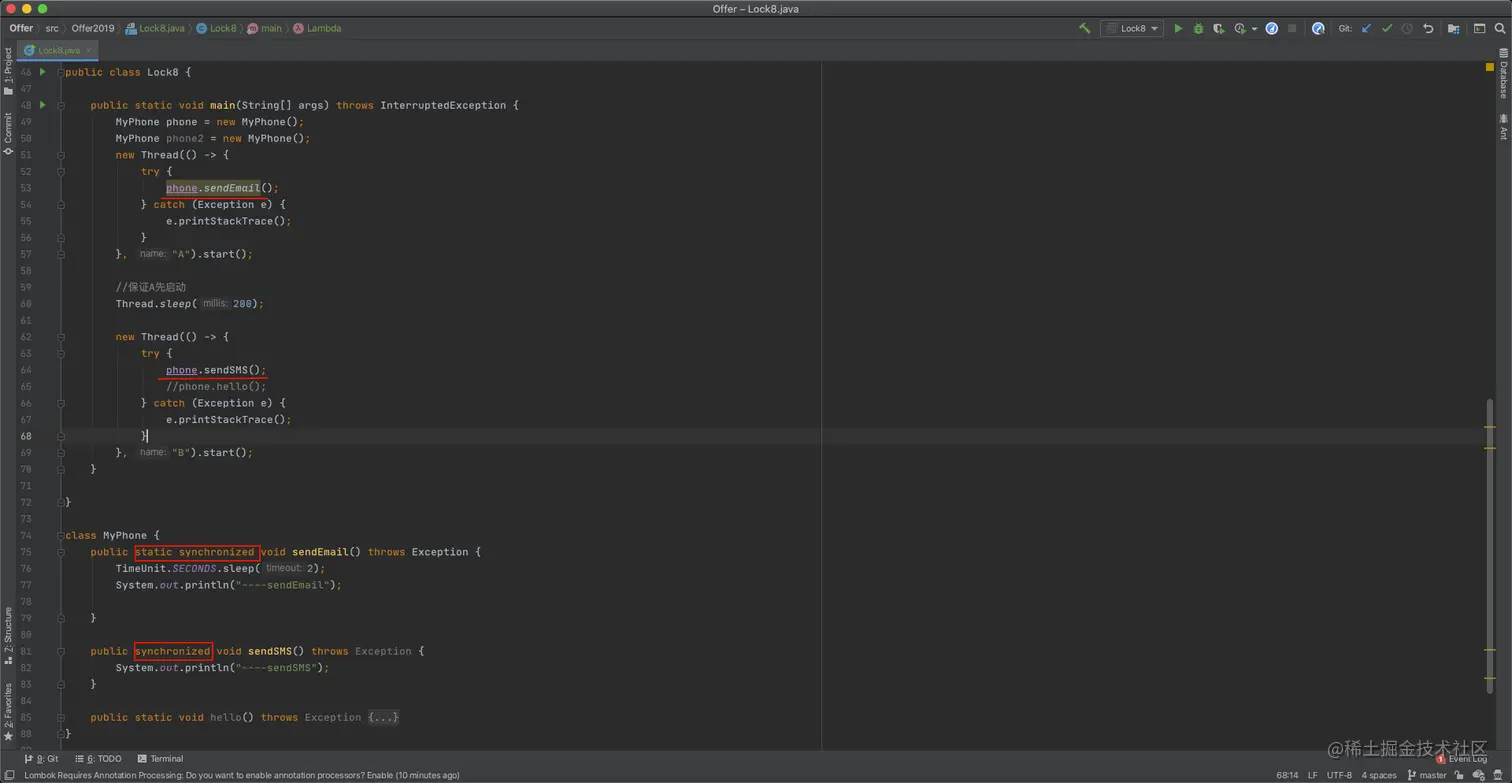Viewport: 1512px width, 783px height.
Task: Click phone.sendSMS() call on line 64
Action: (x=216, y=370)
